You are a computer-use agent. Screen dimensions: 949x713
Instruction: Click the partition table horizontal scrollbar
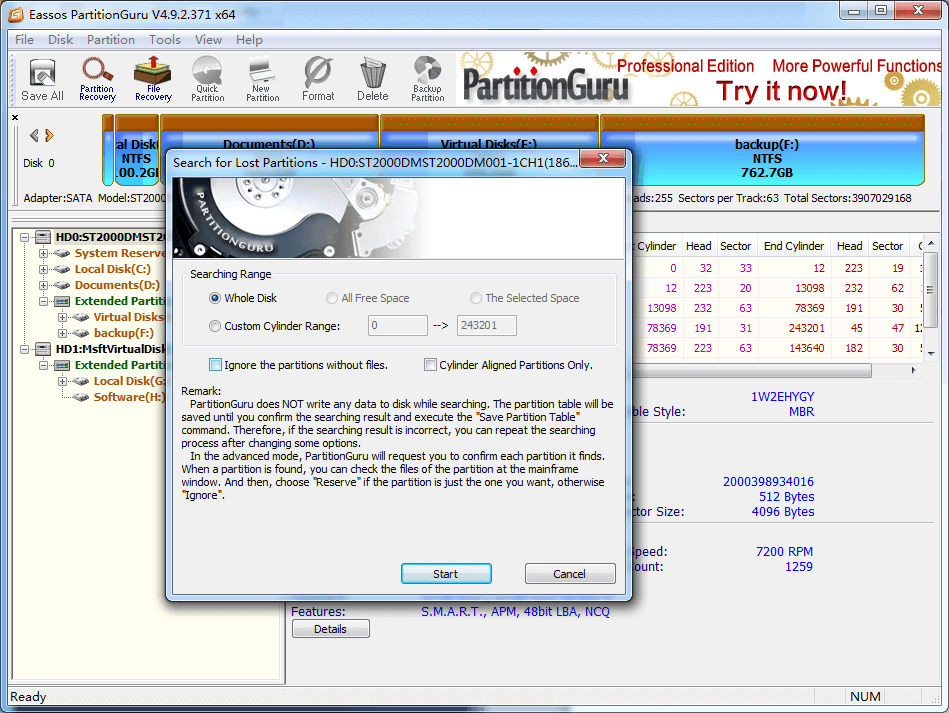point(751,370)
